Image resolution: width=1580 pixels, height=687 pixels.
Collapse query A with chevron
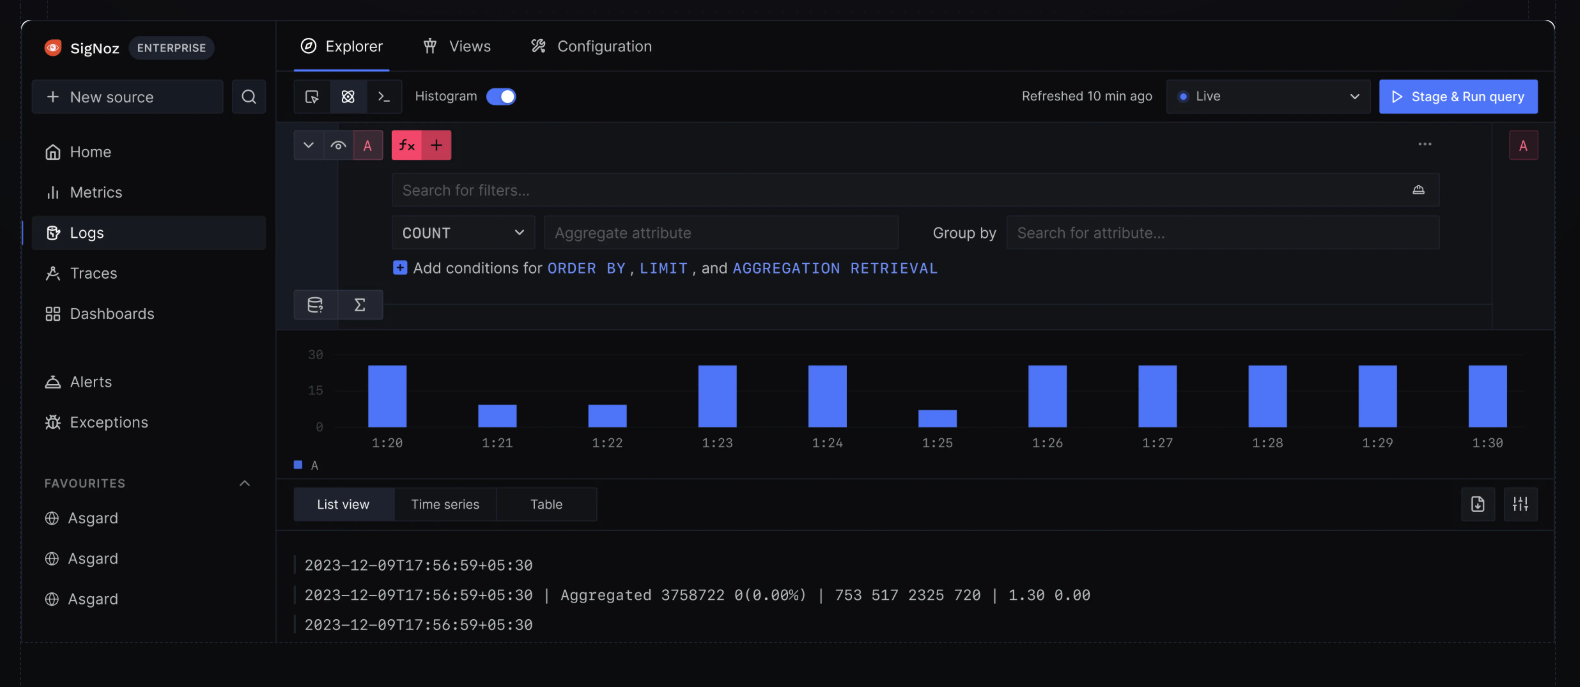[309, 145]
